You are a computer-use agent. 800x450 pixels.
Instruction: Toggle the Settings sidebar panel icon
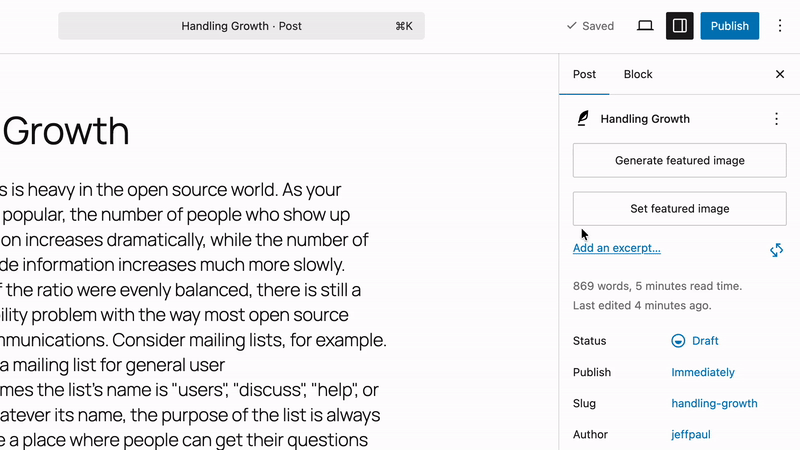tap(680, 26)
